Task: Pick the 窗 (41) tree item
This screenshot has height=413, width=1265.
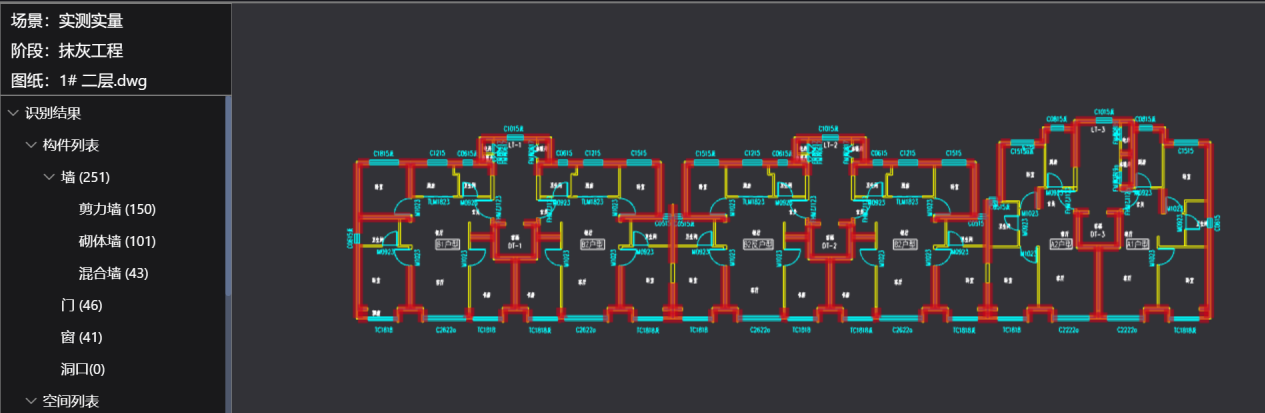Action: click(82, 337)
